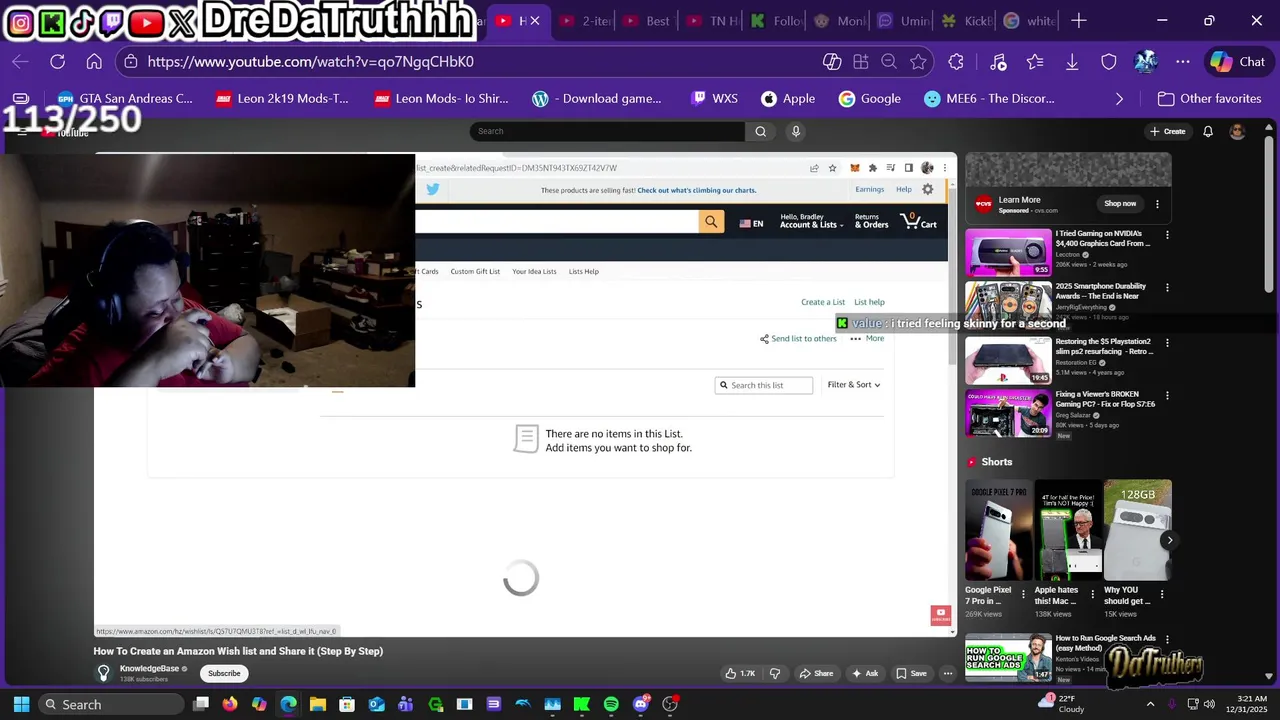1280x720 pixels.
Task: Click the browser back arrow
Action: [x=20, y=62]
